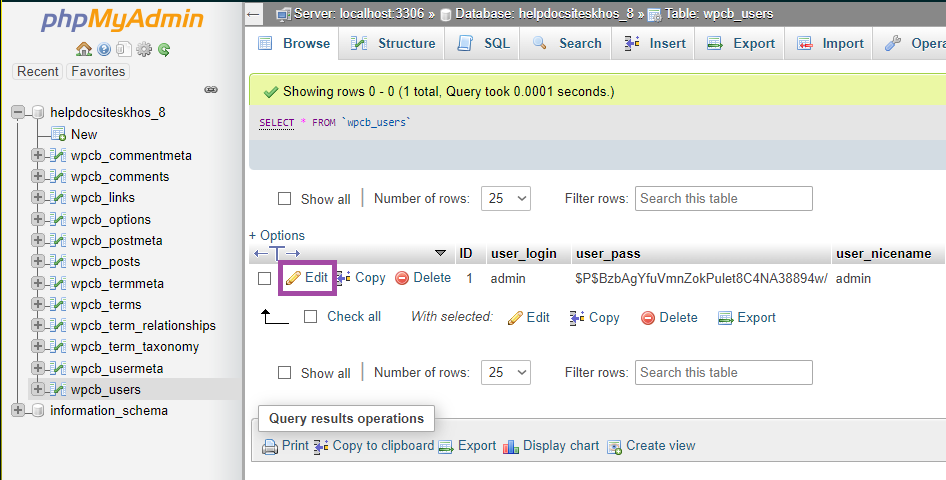
Task: Switch to the Browse tab
Action: coord(294,43)
